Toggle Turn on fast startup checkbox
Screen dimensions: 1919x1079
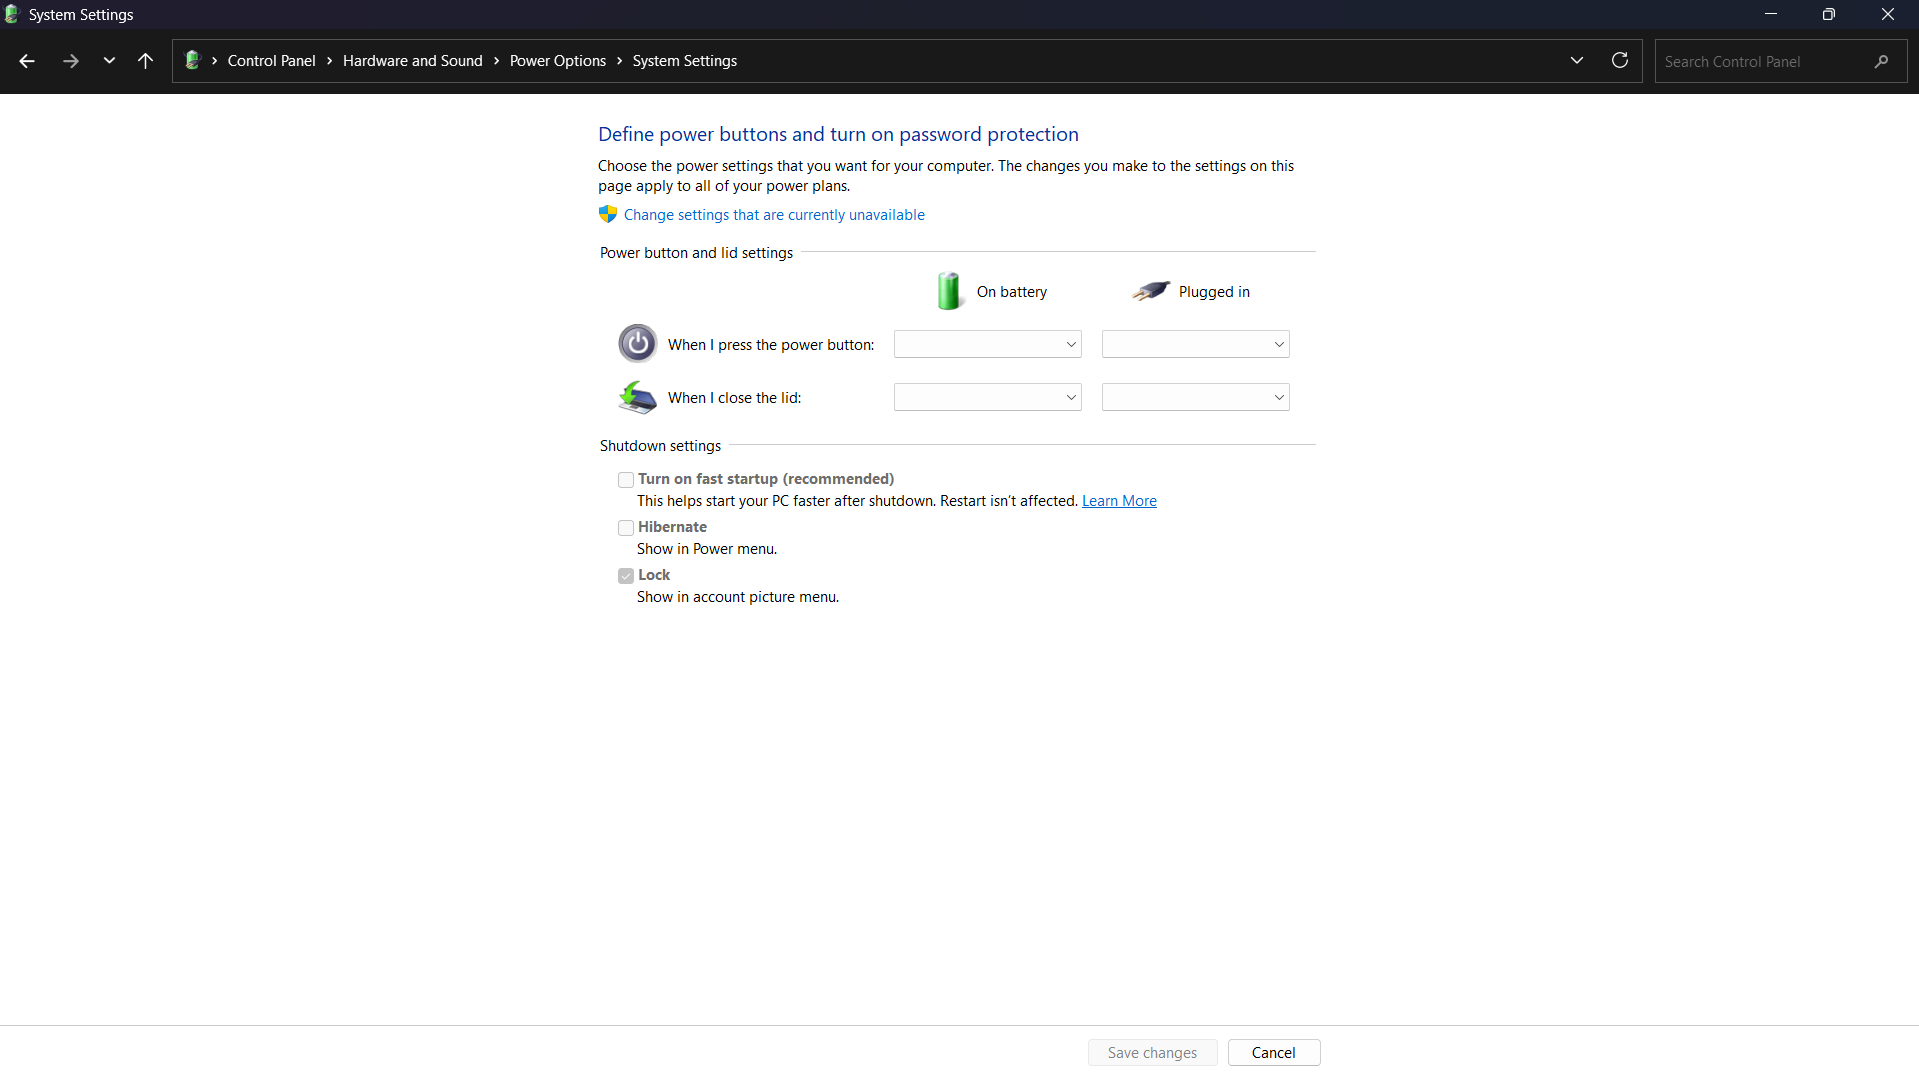click(626, 480)
